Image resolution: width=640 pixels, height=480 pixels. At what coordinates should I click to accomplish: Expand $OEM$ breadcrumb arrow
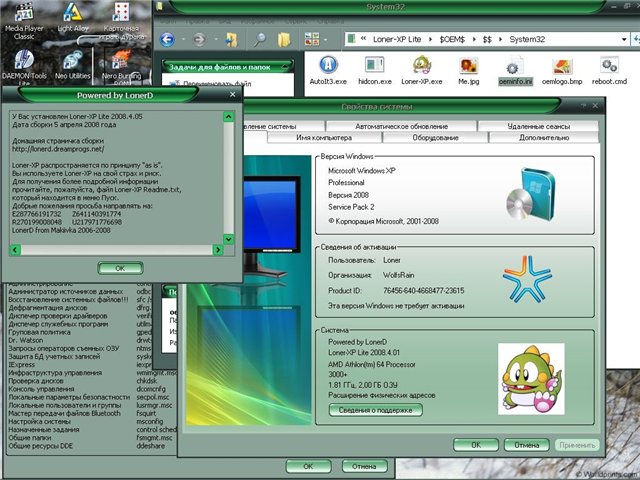474,40
